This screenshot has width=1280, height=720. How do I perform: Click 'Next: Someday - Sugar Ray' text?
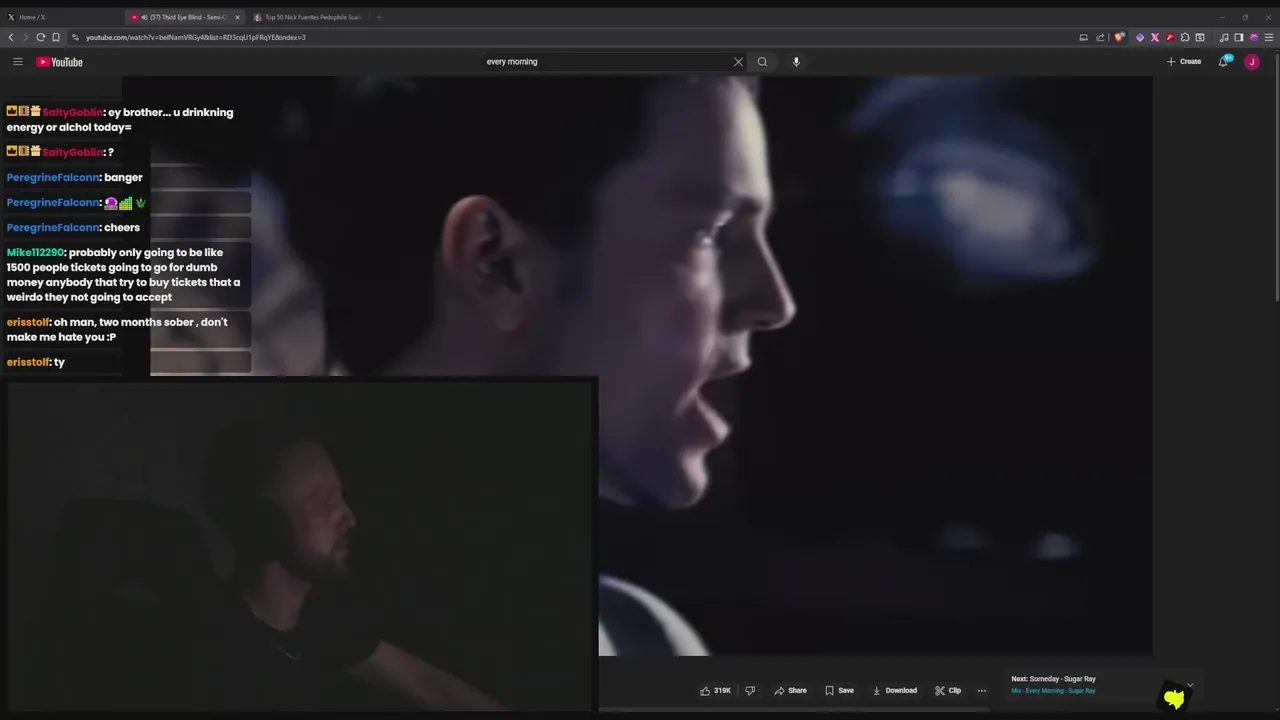point(1053,679)
